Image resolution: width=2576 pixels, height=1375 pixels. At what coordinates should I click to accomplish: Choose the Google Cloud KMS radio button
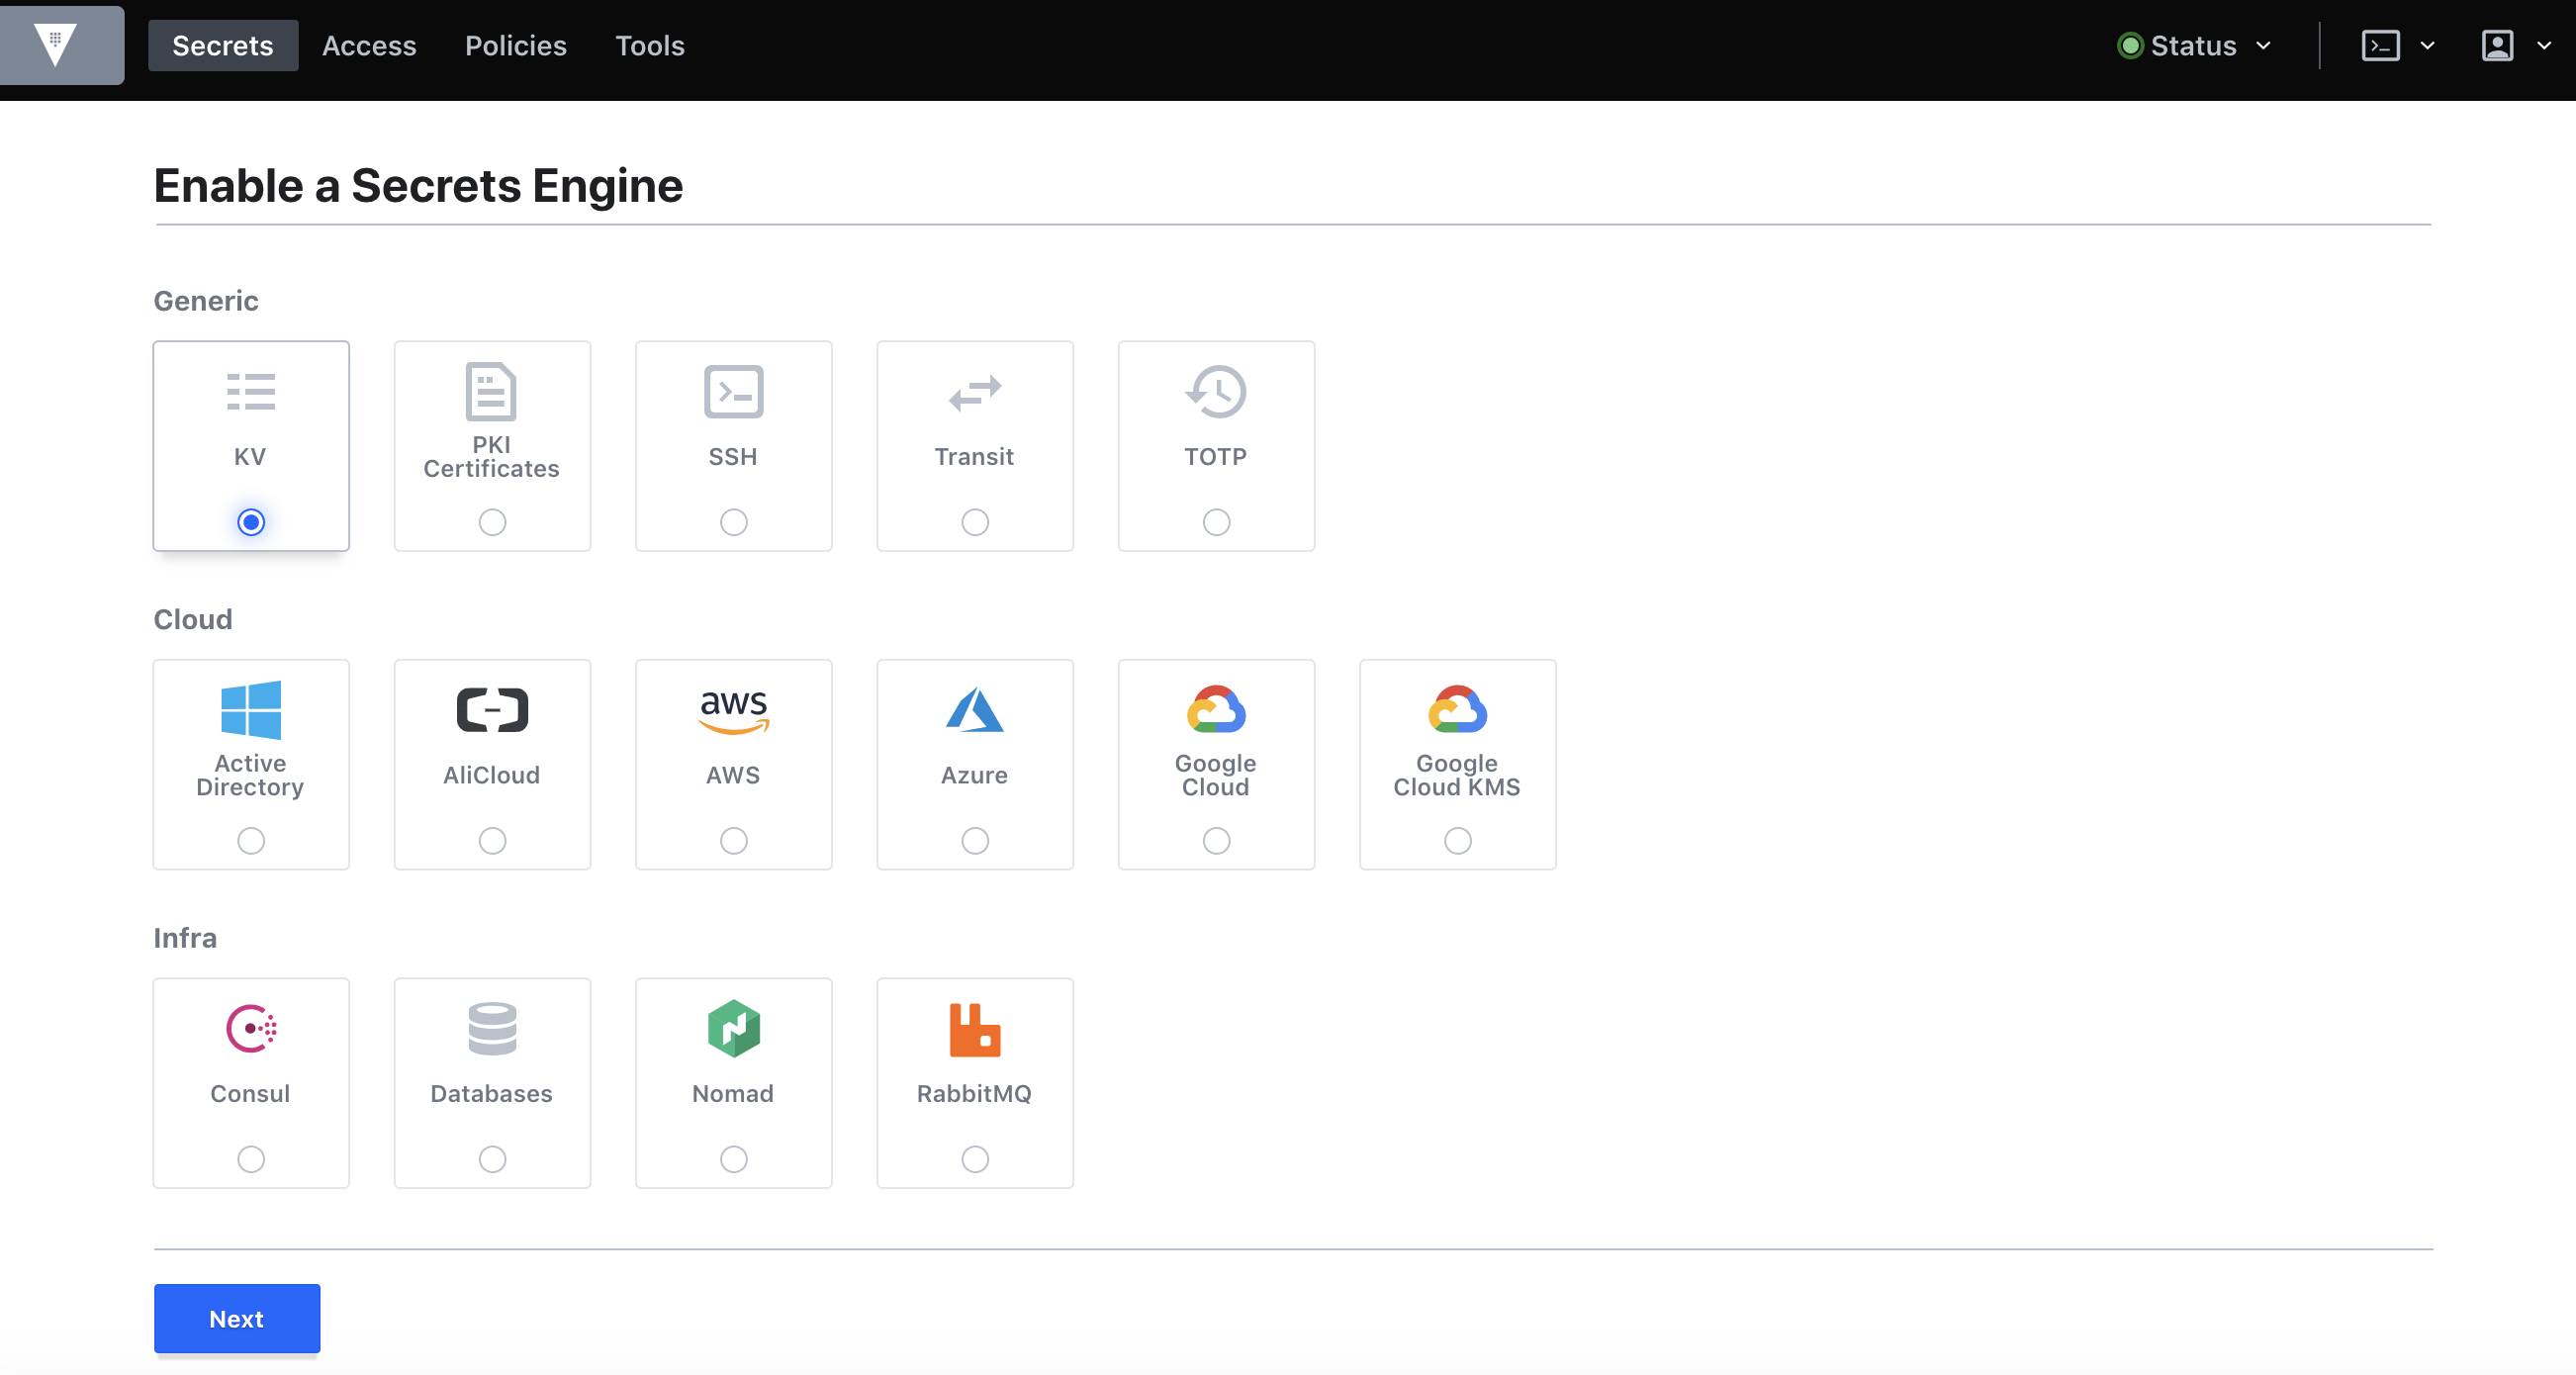1457,841
